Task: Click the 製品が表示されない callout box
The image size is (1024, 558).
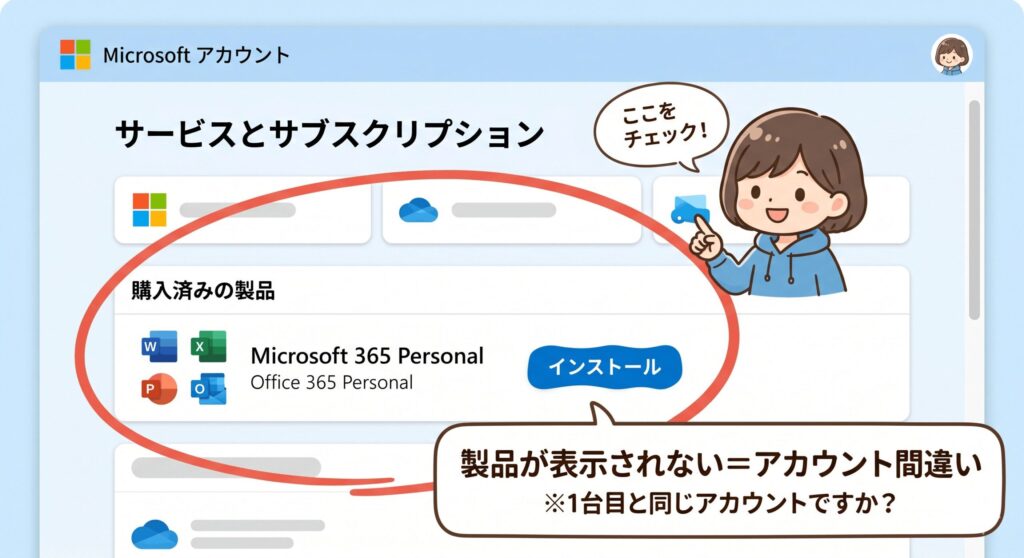Action: 718,480
